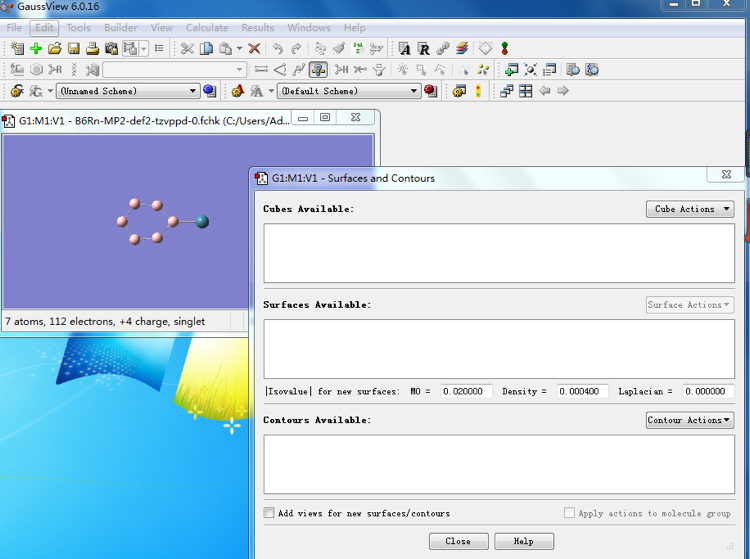Click the Clean brush icon in toolbar

coord(339,48)
